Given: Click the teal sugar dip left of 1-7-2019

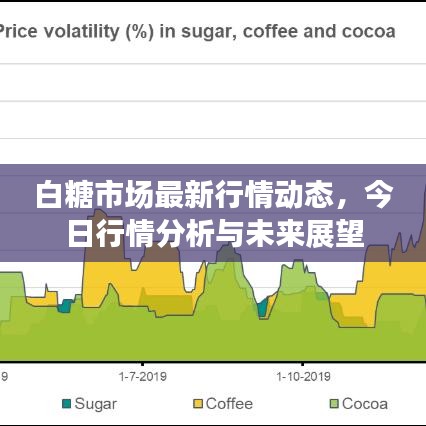Looking at the screenshot, I should coord(65,306).
